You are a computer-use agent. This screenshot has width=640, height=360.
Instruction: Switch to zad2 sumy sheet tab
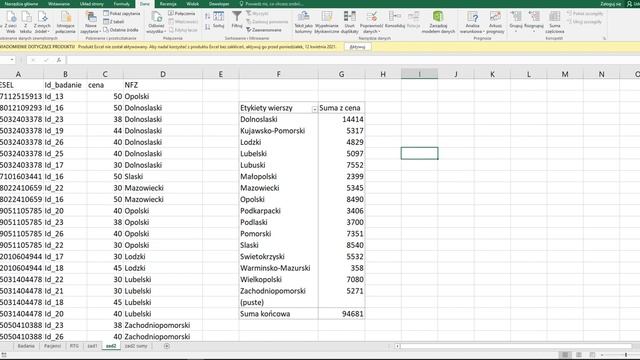pos(136,346)
